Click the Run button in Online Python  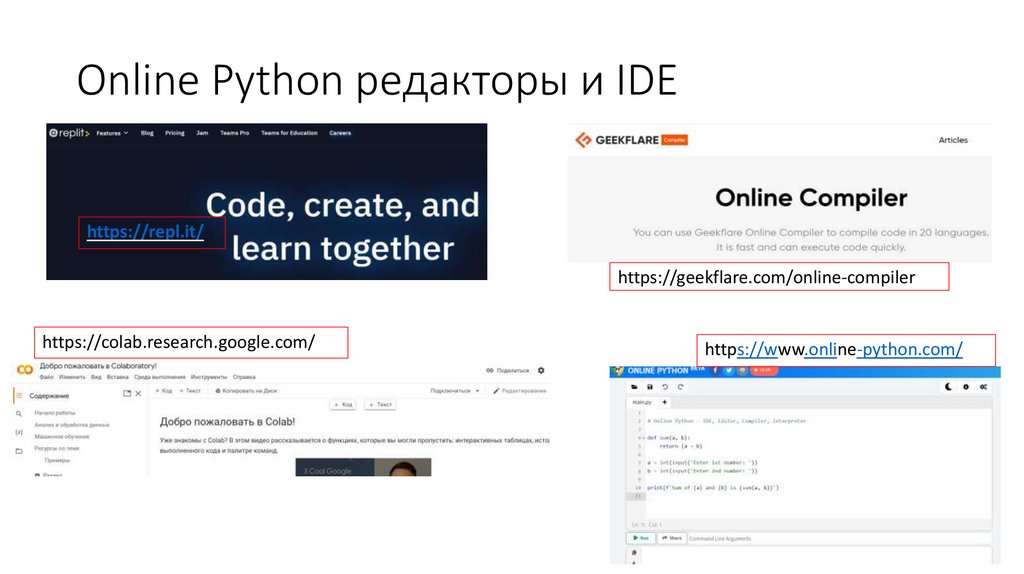(641, 538)
